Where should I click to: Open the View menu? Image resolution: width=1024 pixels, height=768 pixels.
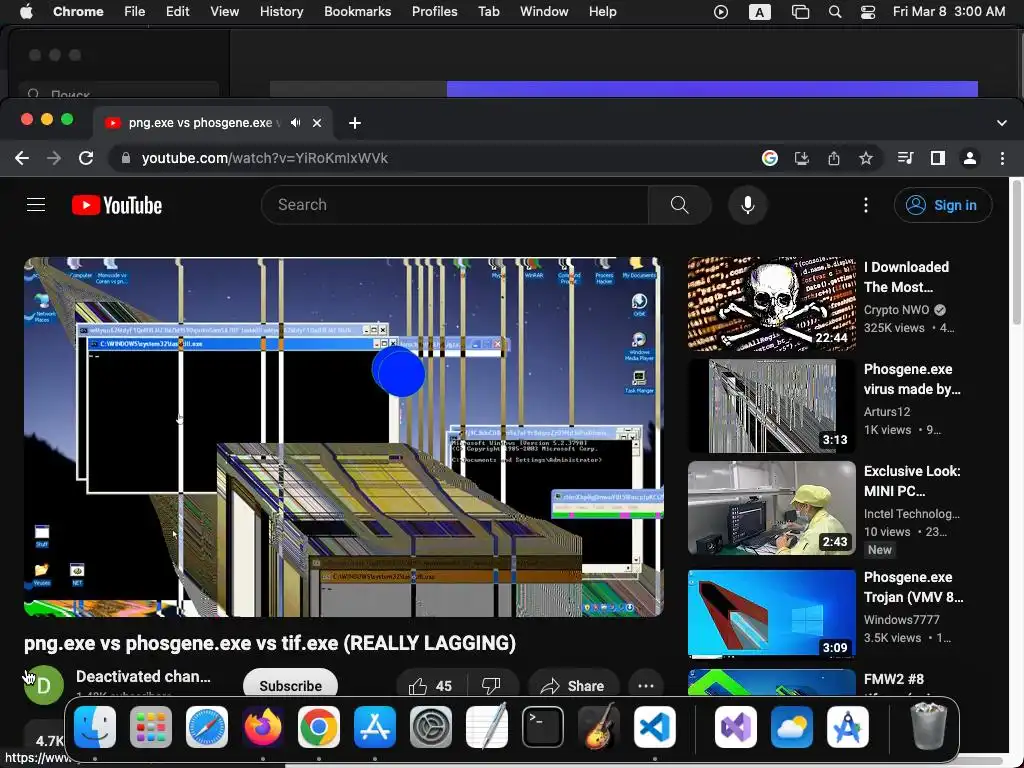[225, 11]
